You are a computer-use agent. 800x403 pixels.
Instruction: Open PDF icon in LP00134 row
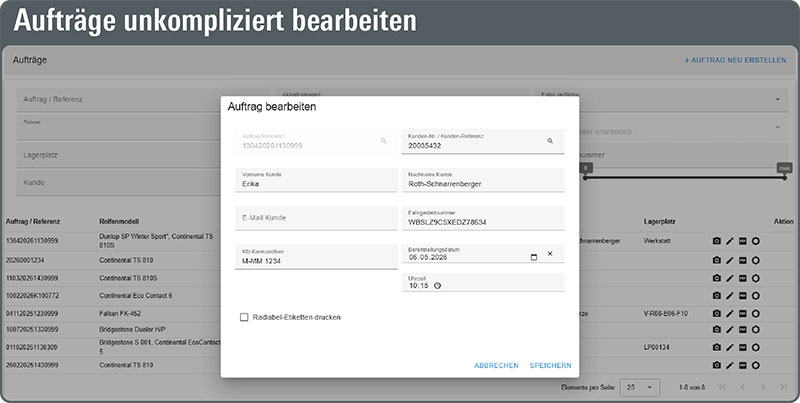(x=743, y=347)
